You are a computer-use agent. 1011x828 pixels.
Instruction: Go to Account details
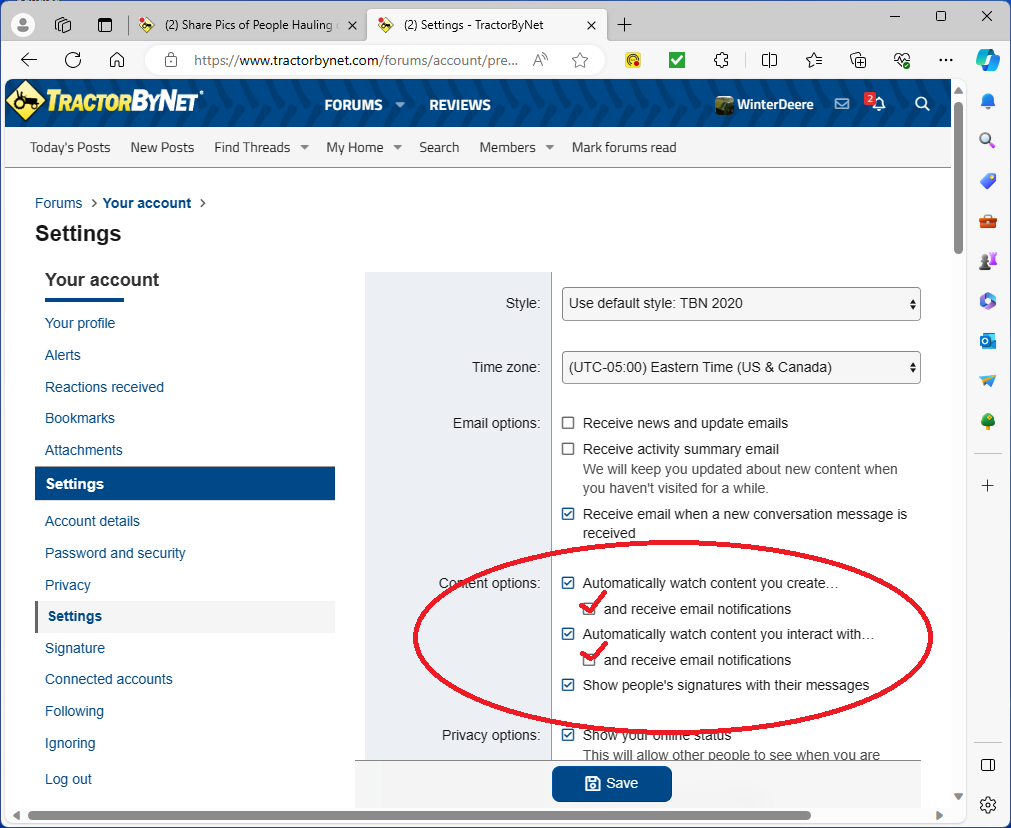(92, 521)
